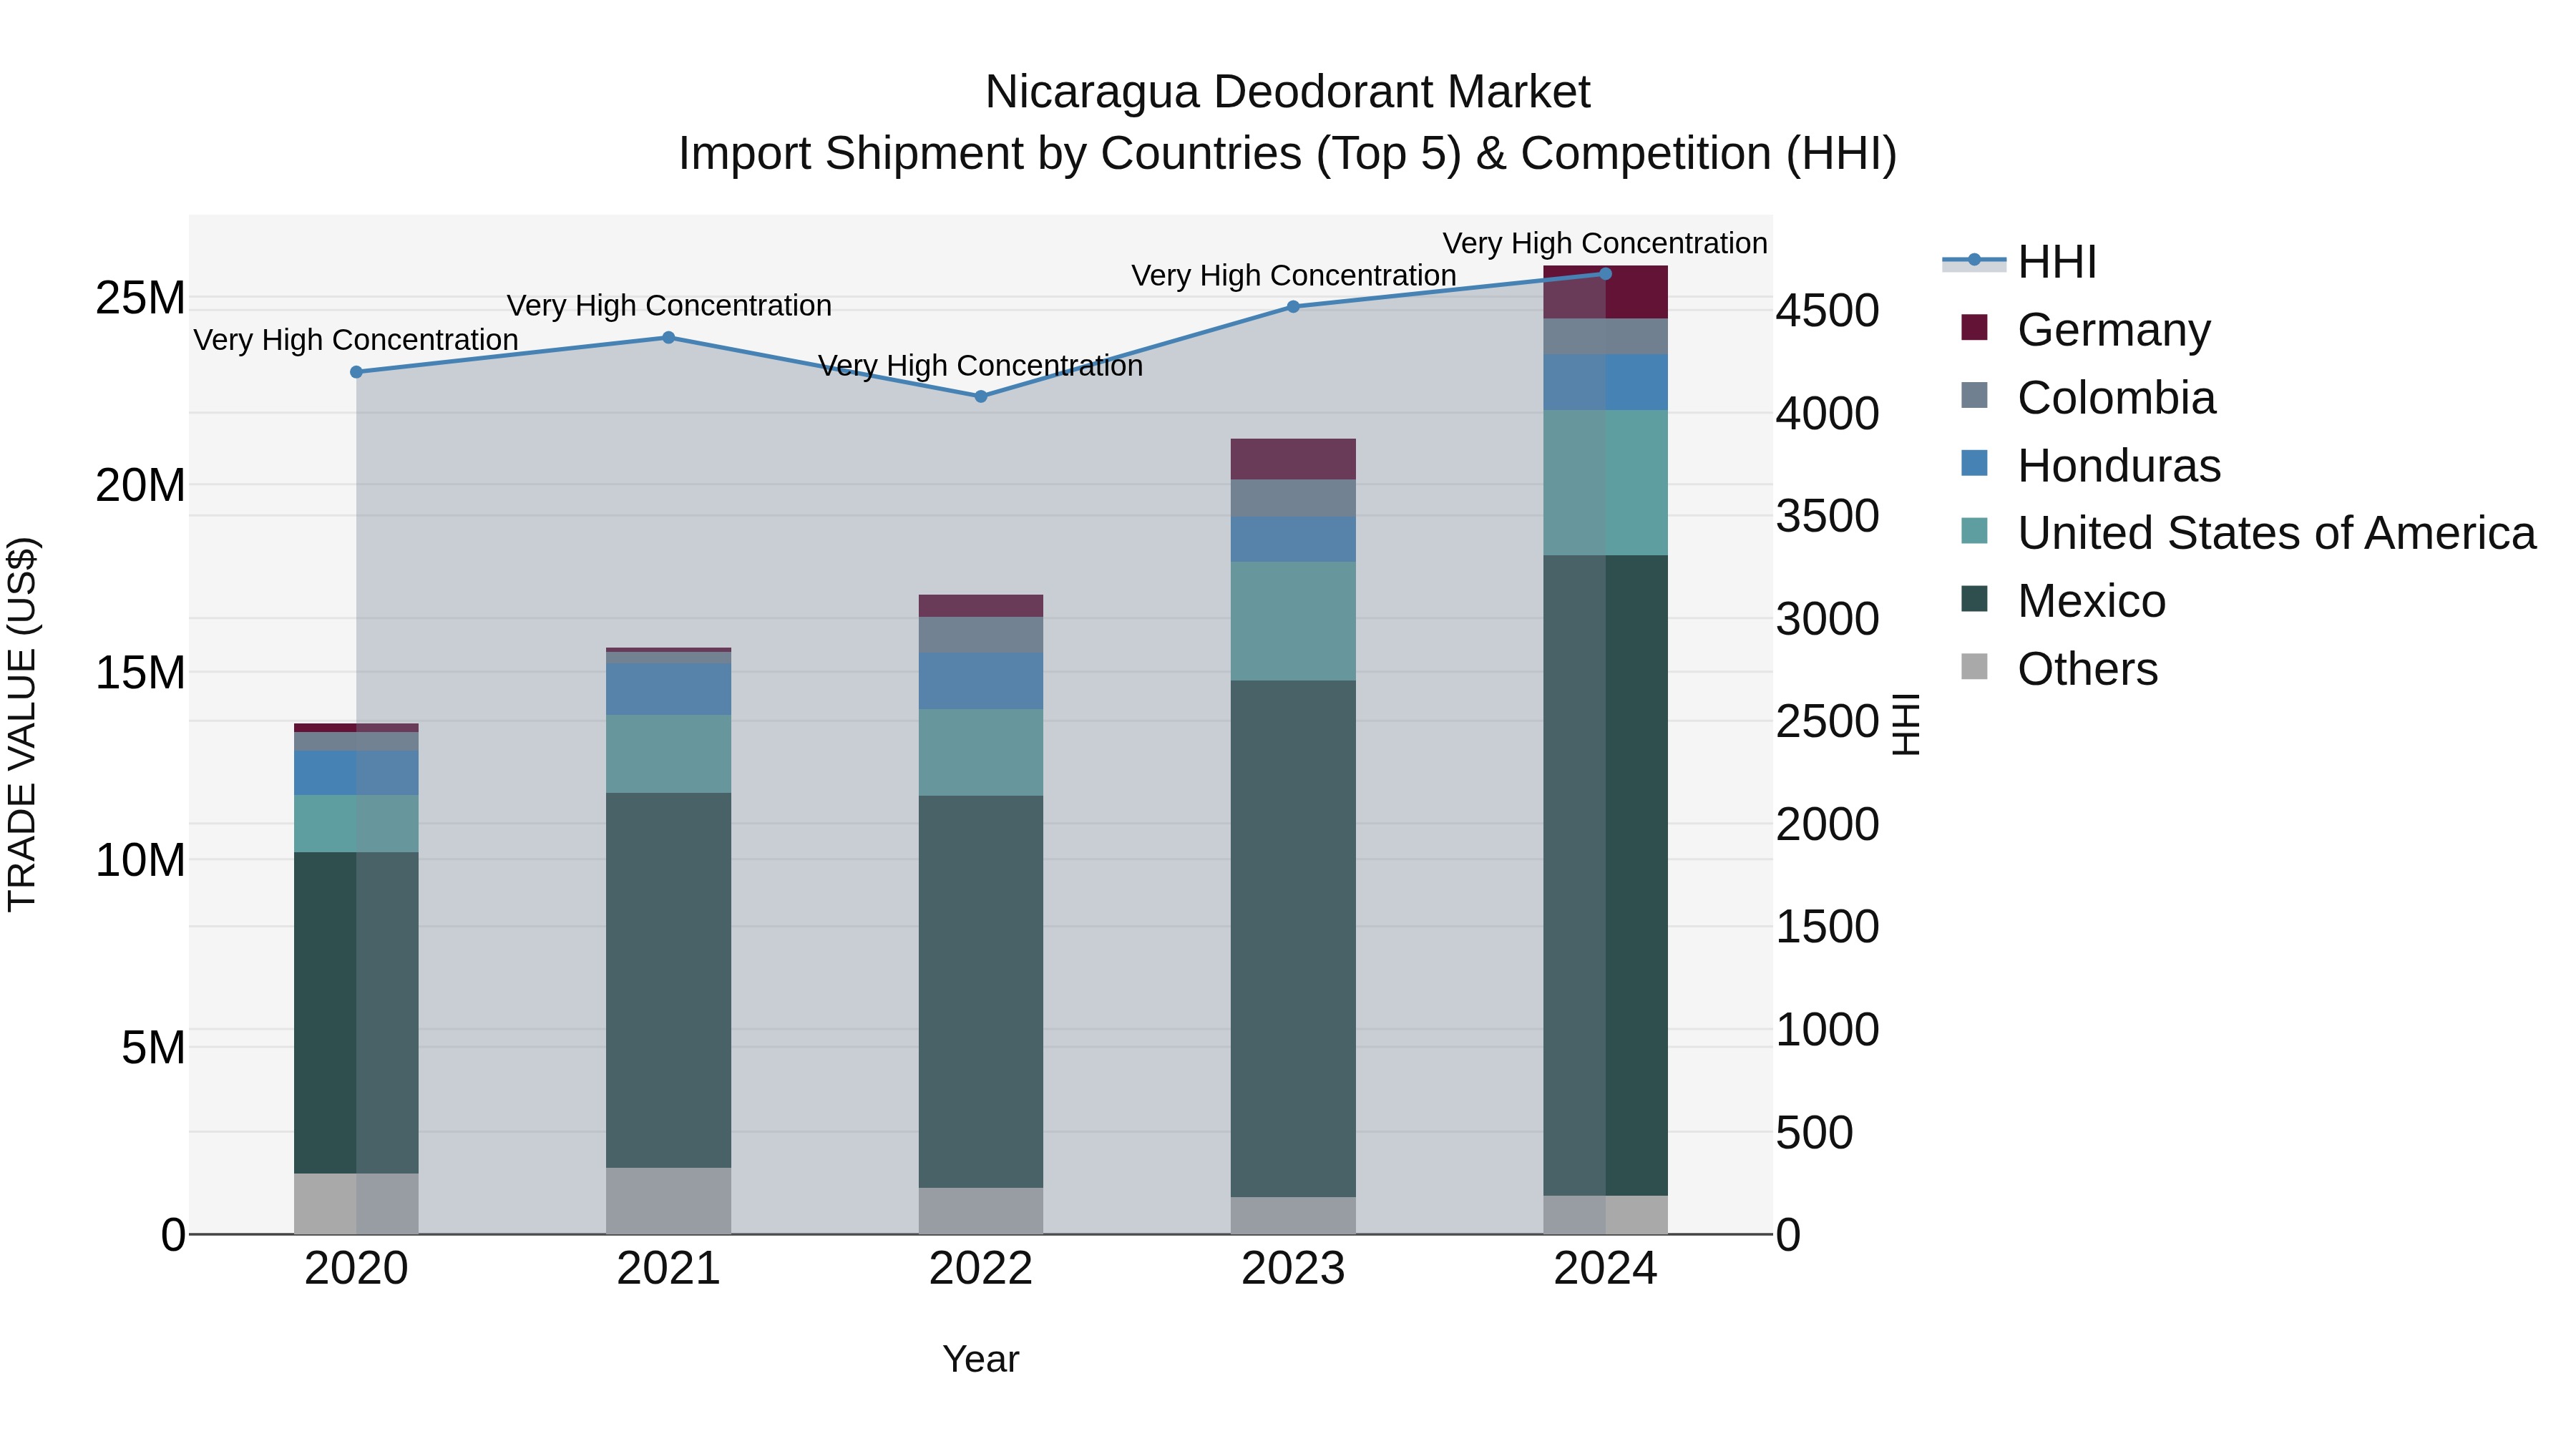Click the 1000 HHI axis tick

point(1827,1030)
